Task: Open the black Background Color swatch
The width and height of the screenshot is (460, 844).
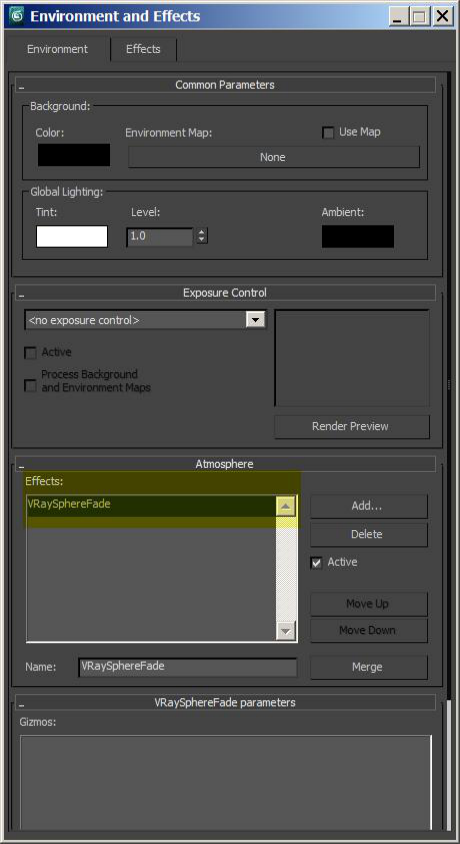Action: point(74,155)
